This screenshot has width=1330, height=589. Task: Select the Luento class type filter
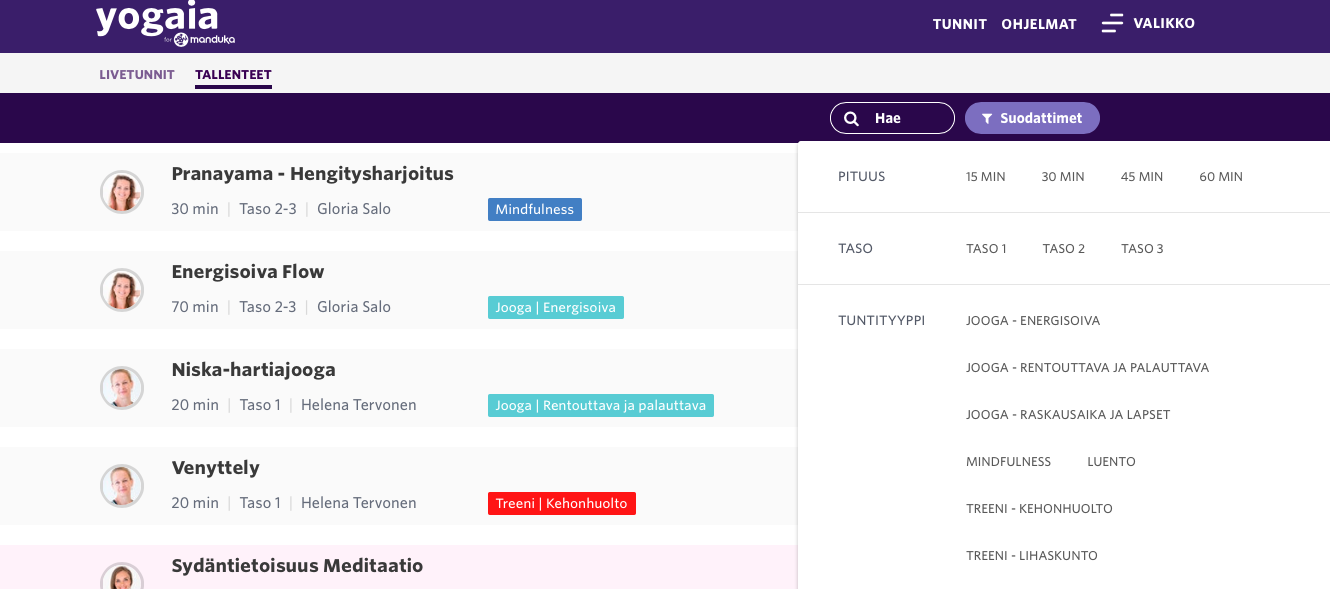(1111, 462)
